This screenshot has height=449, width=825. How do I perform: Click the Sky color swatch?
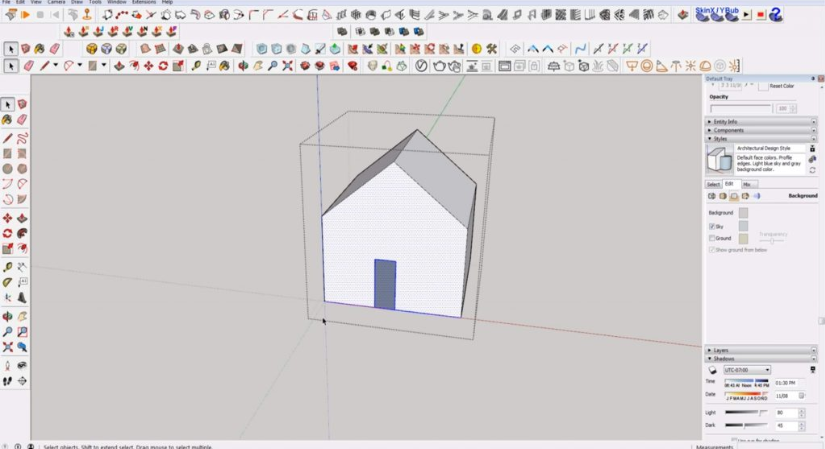point(743,226)
